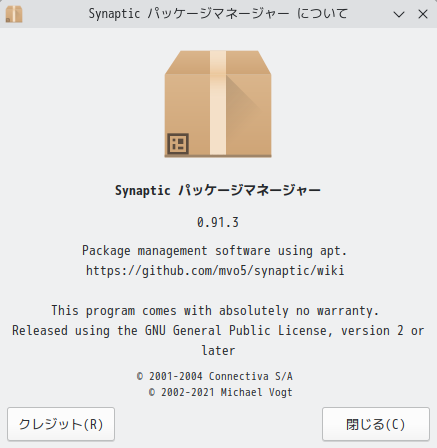Click the word "later" in license text
437x448 pixels.
tap(218, 351)
